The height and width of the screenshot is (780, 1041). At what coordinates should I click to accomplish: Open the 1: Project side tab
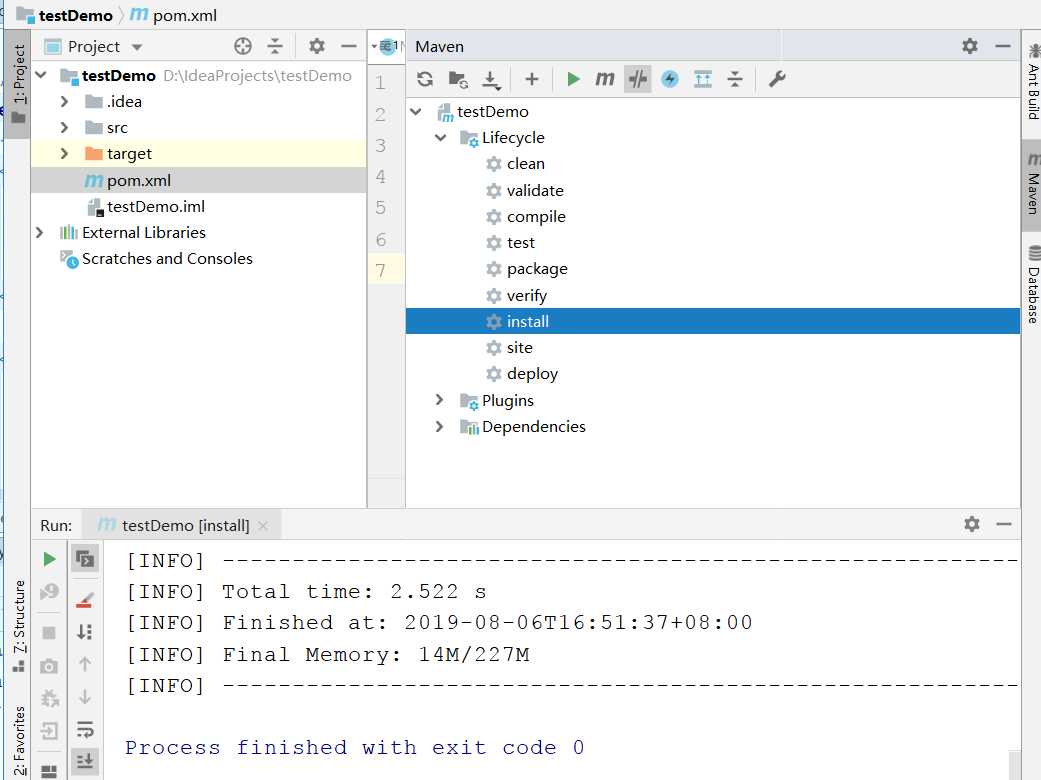pyautogui.click(x=18, y=83)
